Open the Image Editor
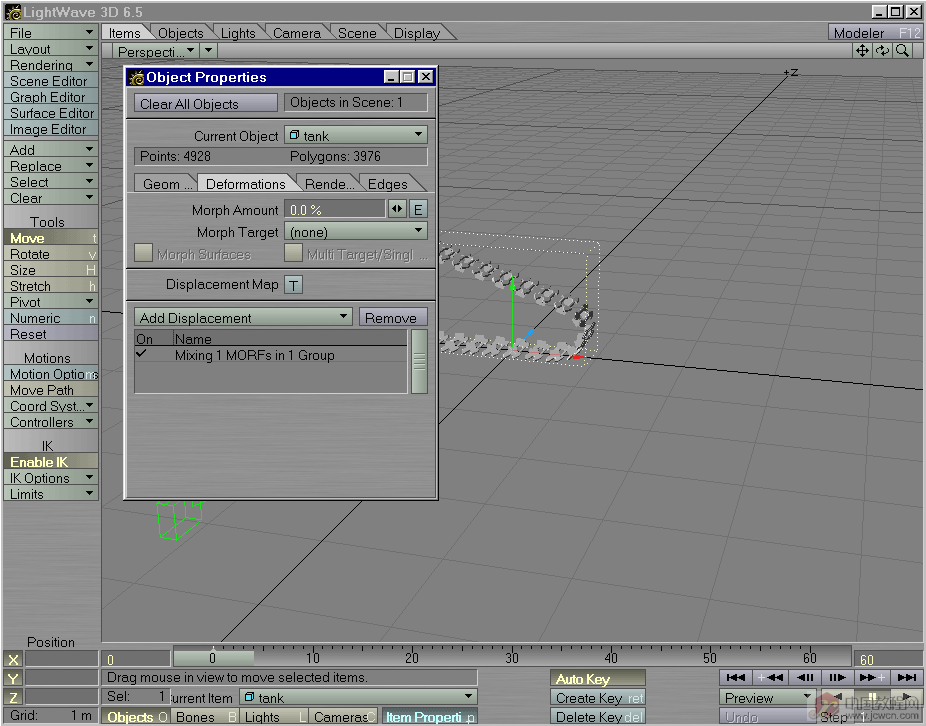Screen dimensions: 926x726 coord(51,129)
